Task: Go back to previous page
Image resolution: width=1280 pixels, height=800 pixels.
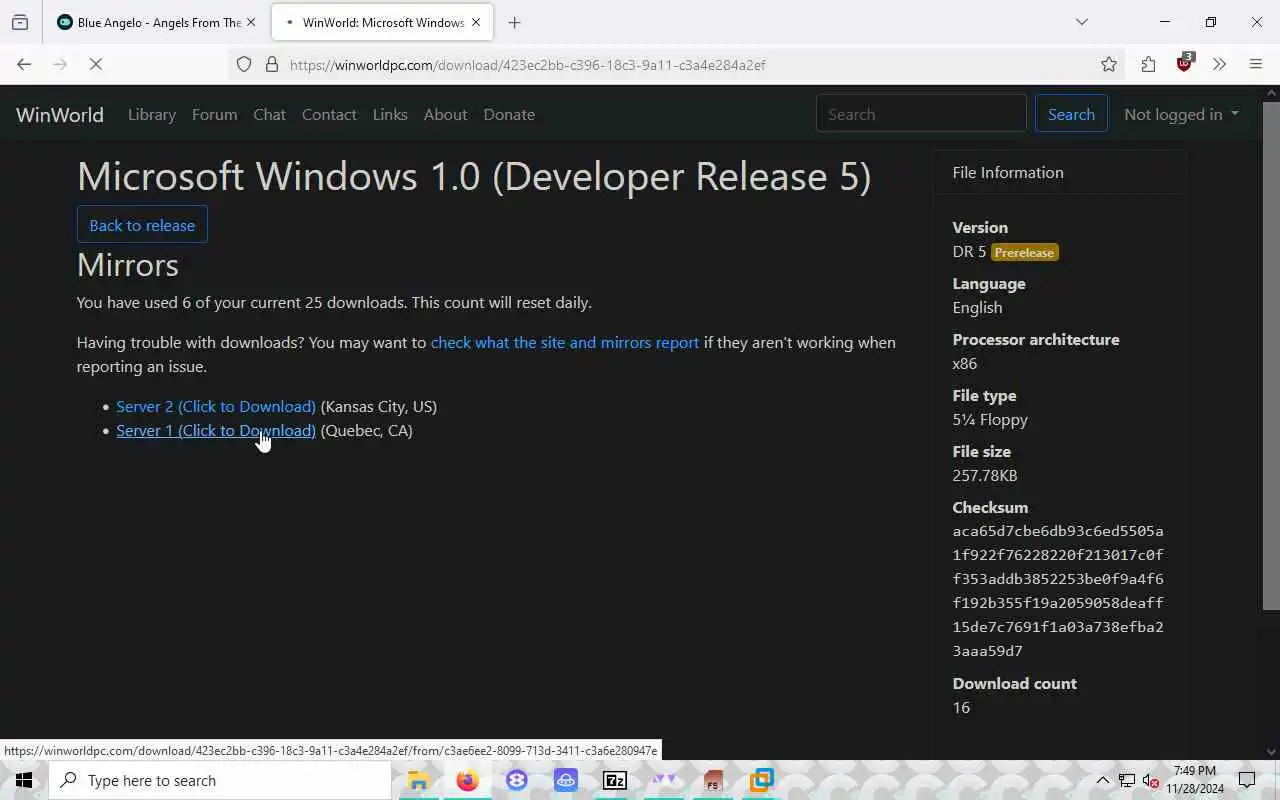Action: click(24, 64)
